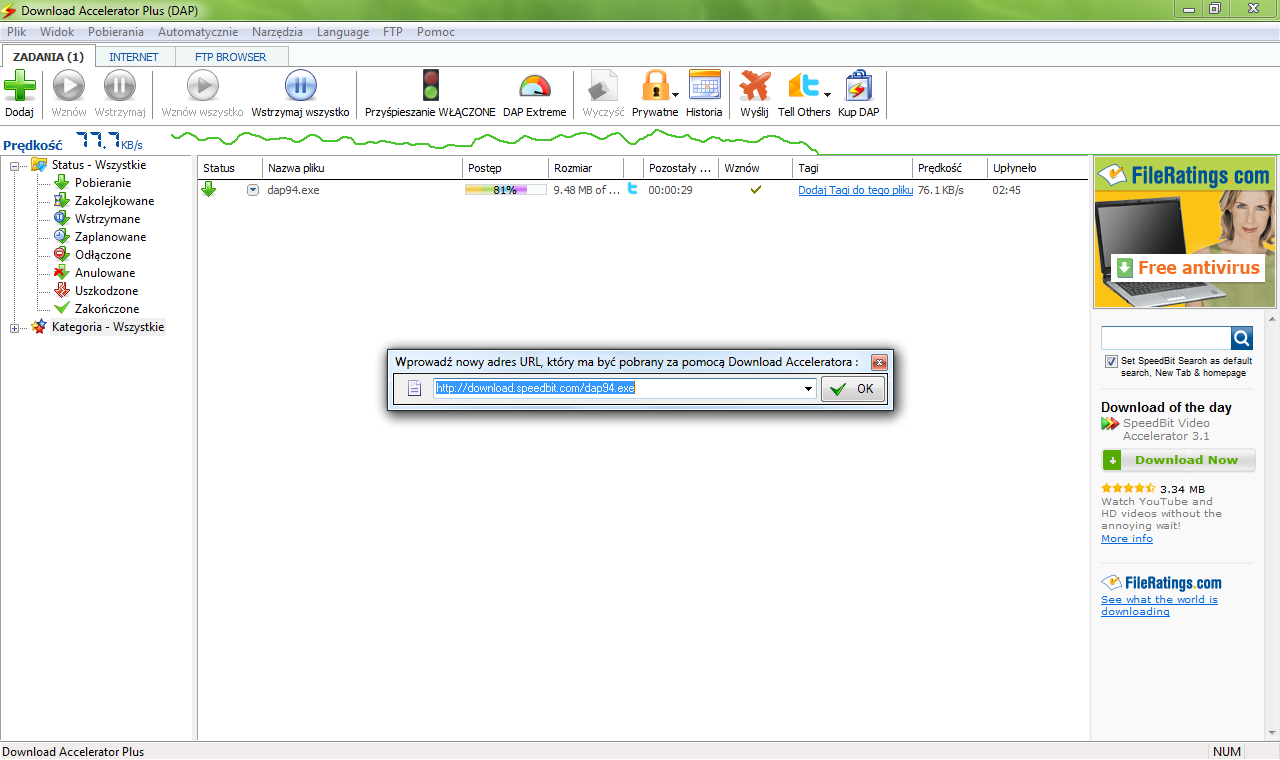Click the Wyślij airplane icon

[754, 87]
